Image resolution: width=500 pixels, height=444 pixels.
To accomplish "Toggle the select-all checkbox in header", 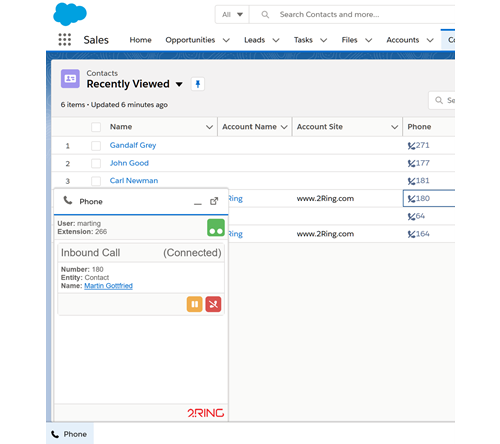I will click(x=96, y=127).
